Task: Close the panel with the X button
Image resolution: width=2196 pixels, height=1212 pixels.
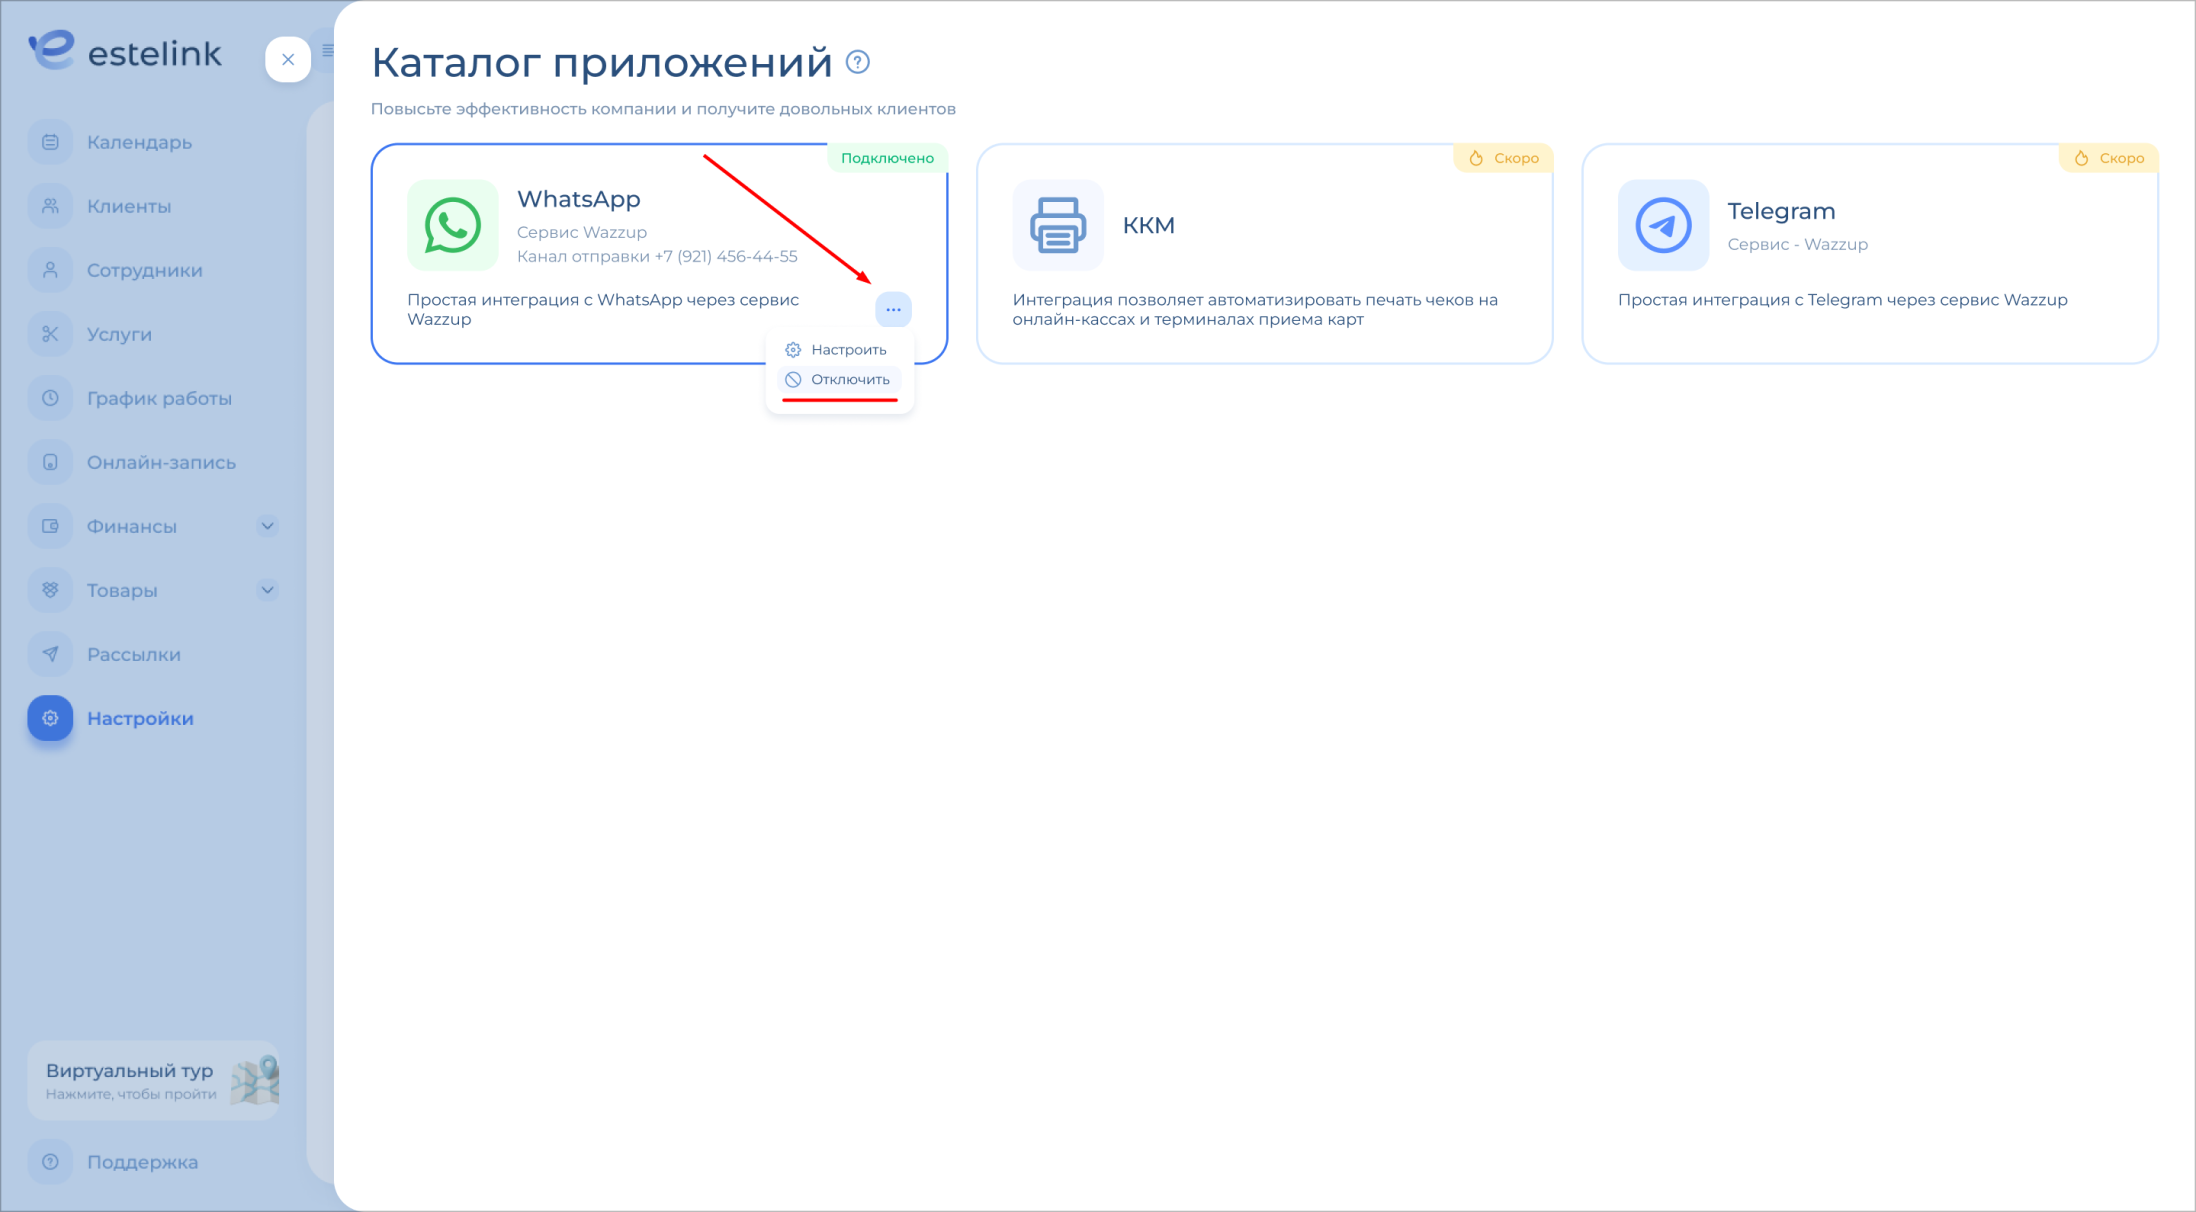Action: click(x=288, y=59)
